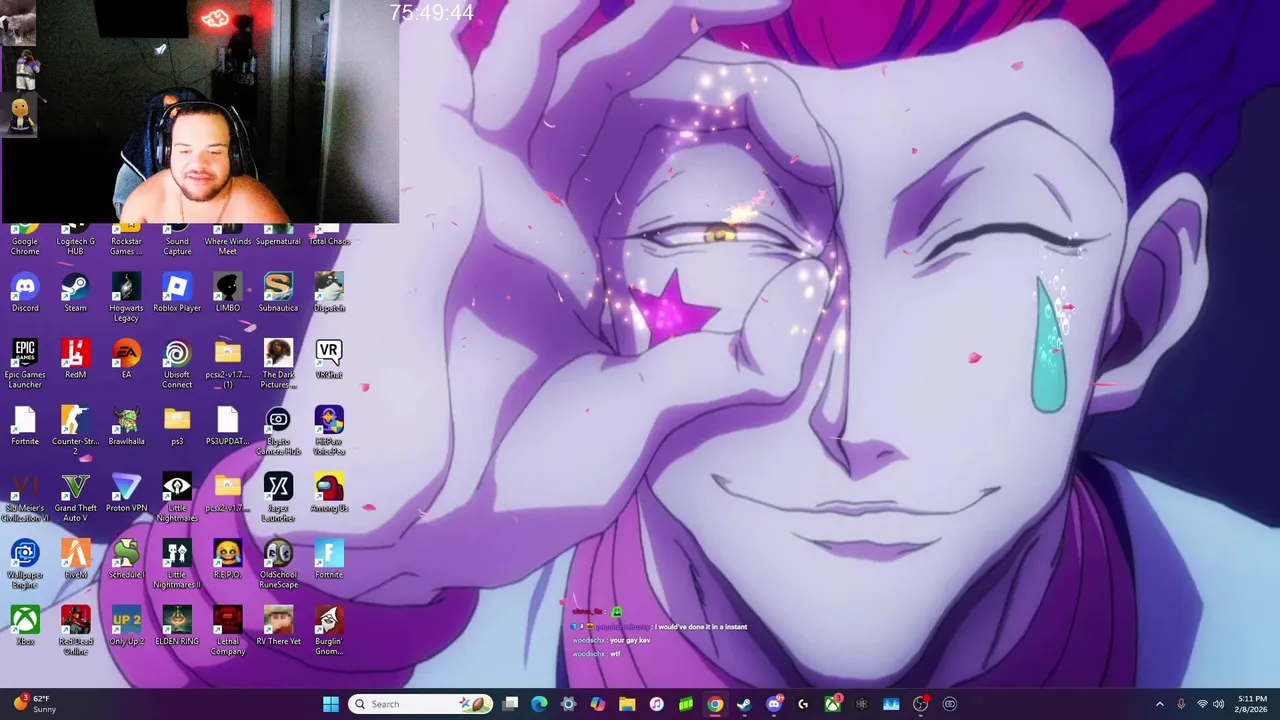This screenshot has height=720, width=1280.
Task: Select the ps3 folder icon
Action: (177, 427)
